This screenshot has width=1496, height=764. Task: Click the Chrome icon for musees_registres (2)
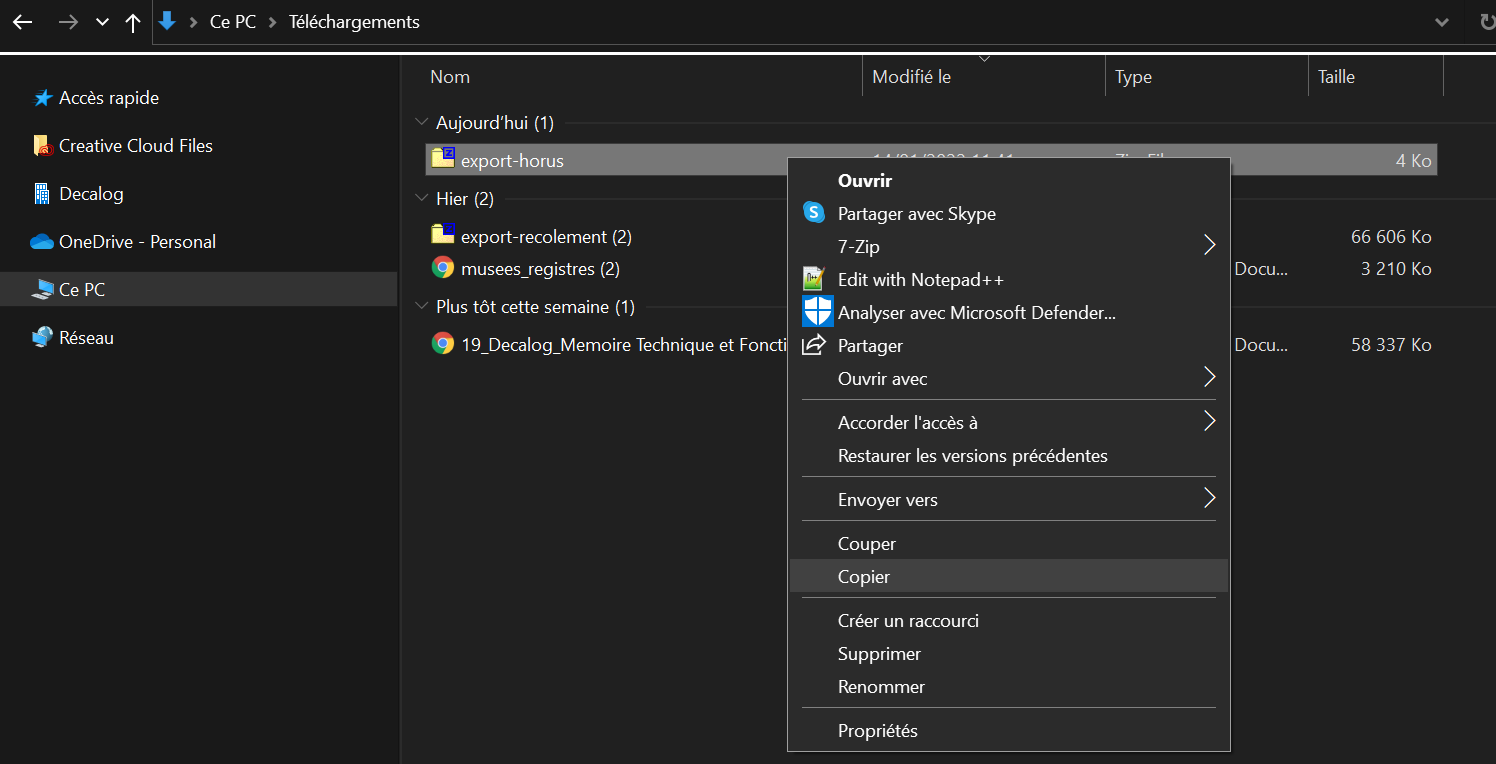tap(442, 268)
